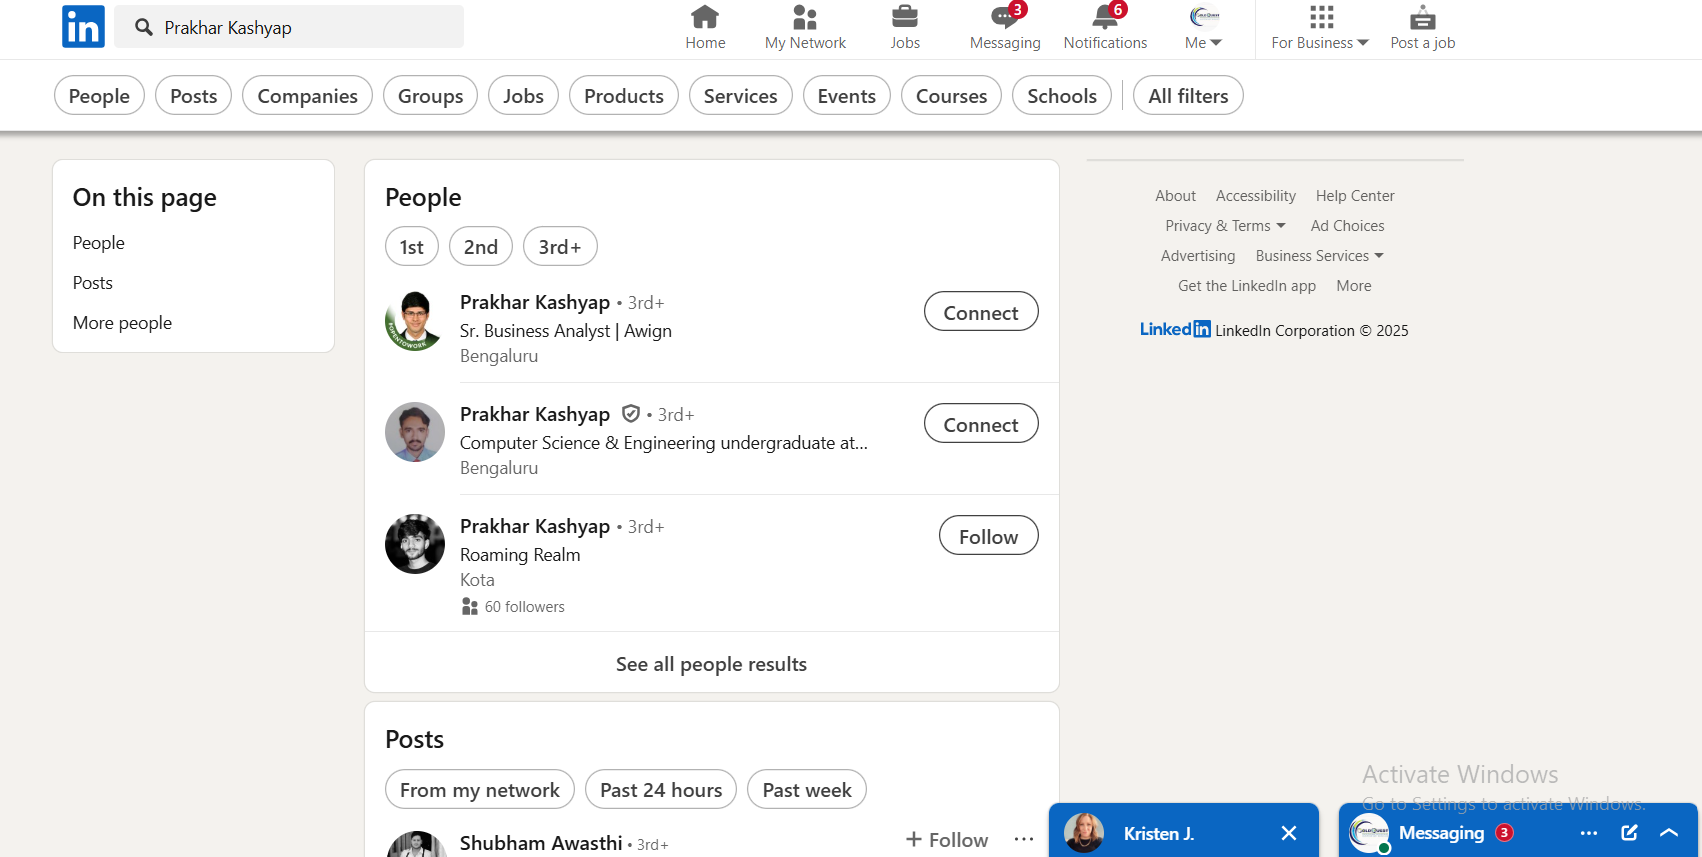Open Help Center footer link

1355,196
